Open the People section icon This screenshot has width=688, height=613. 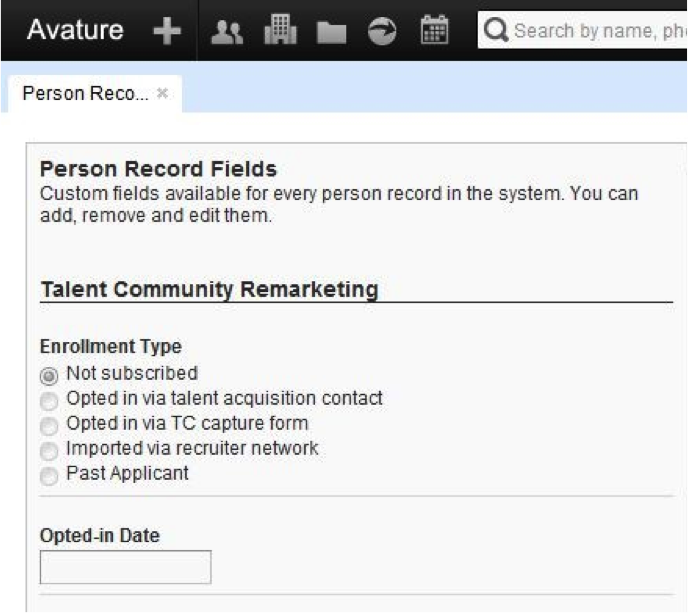click(228, 32)
